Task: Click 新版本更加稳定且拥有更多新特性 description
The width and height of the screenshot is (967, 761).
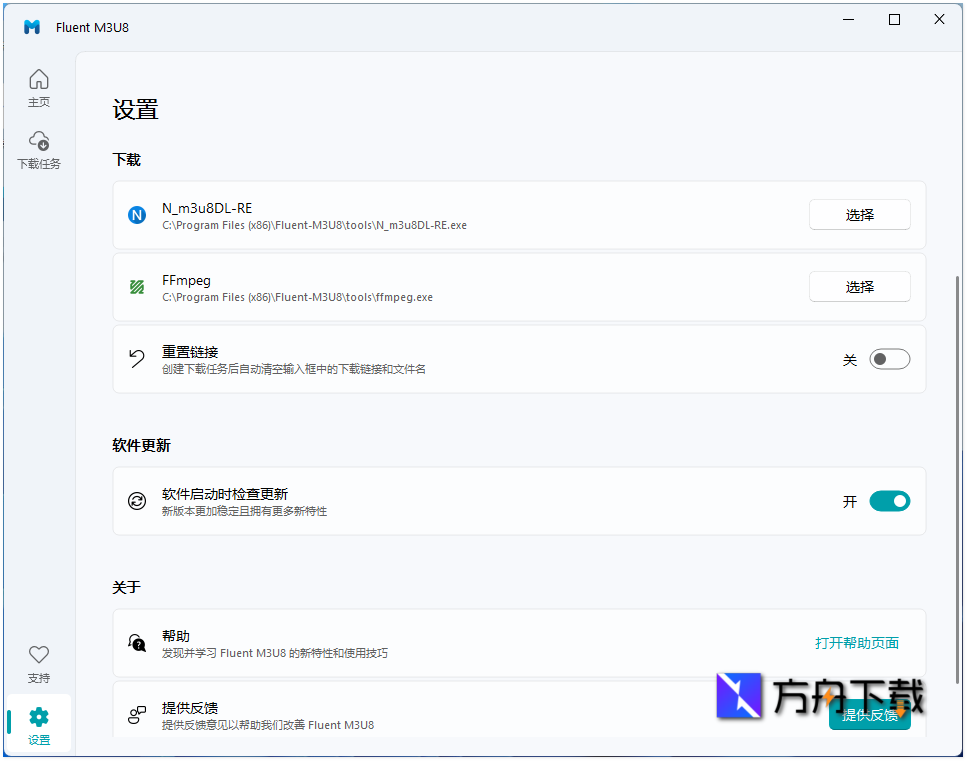Action: tap(244, 511)
